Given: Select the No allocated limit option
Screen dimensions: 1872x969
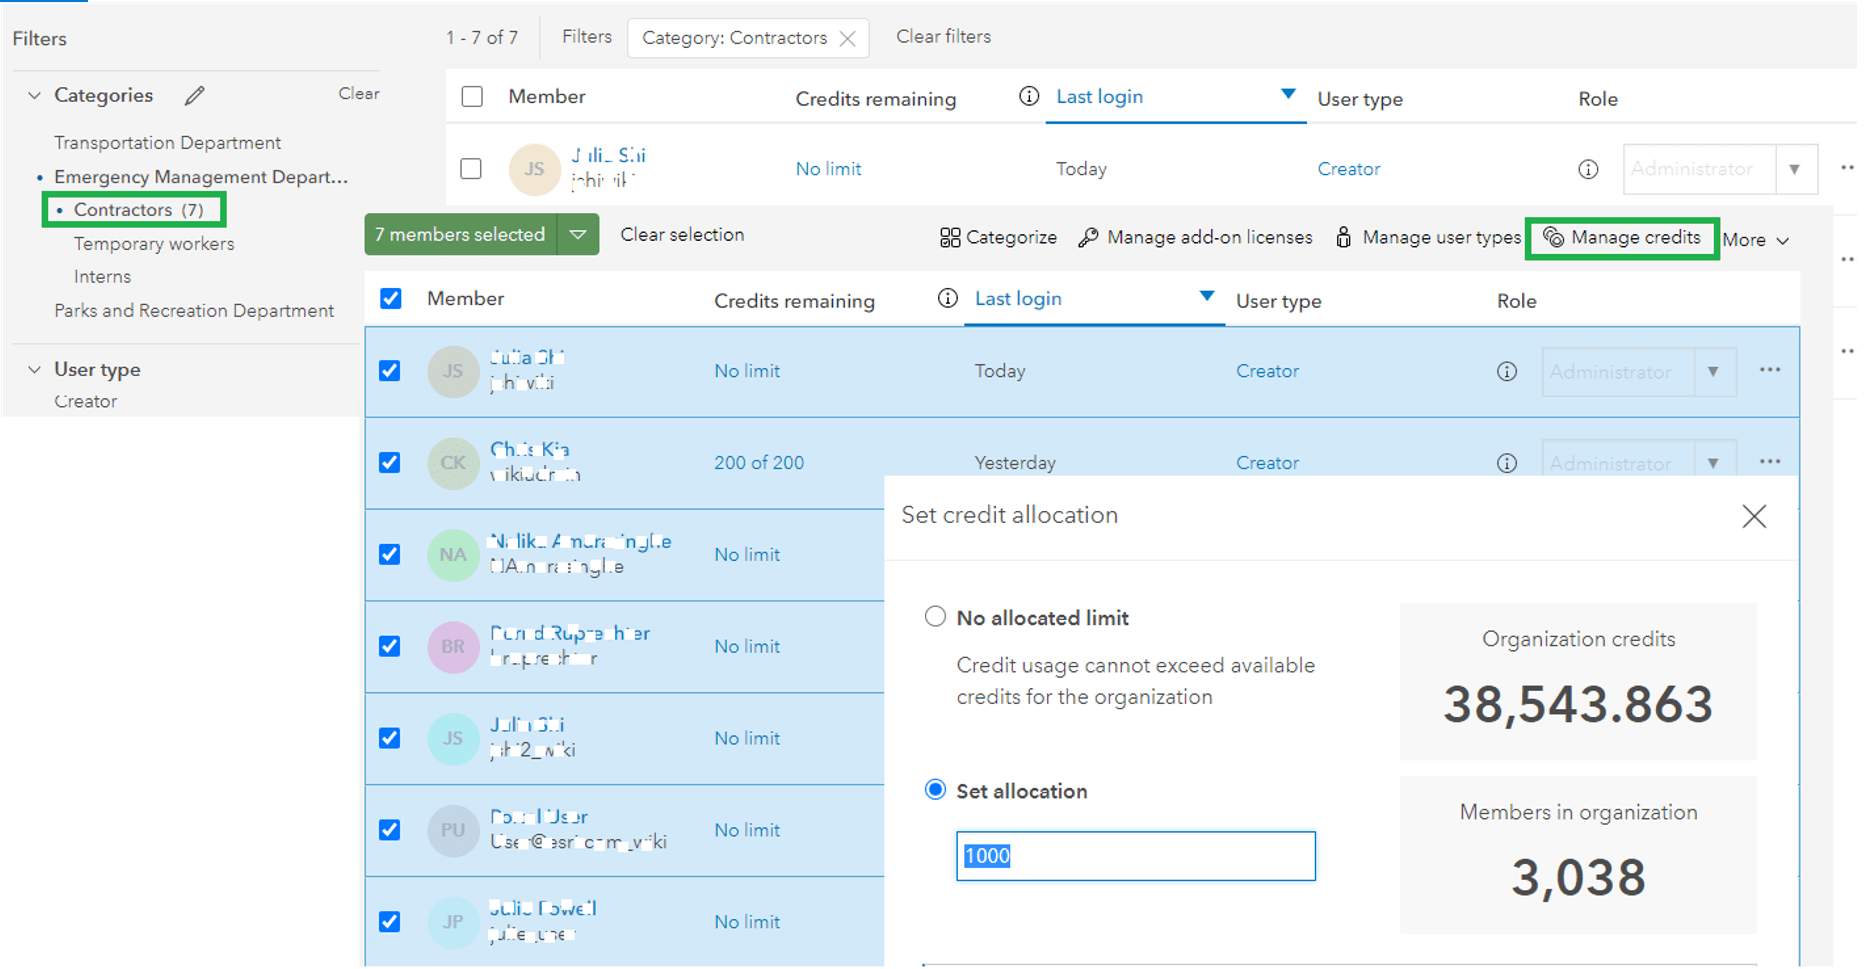Looking at the screenshot, I should pos(935,616).
